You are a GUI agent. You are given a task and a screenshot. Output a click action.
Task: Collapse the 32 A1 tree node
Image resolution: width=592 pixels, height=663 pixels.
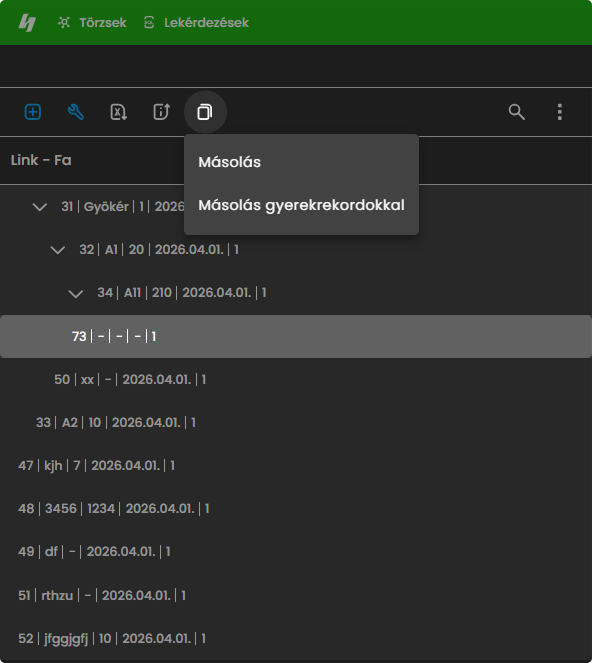(x=58, y=250)
